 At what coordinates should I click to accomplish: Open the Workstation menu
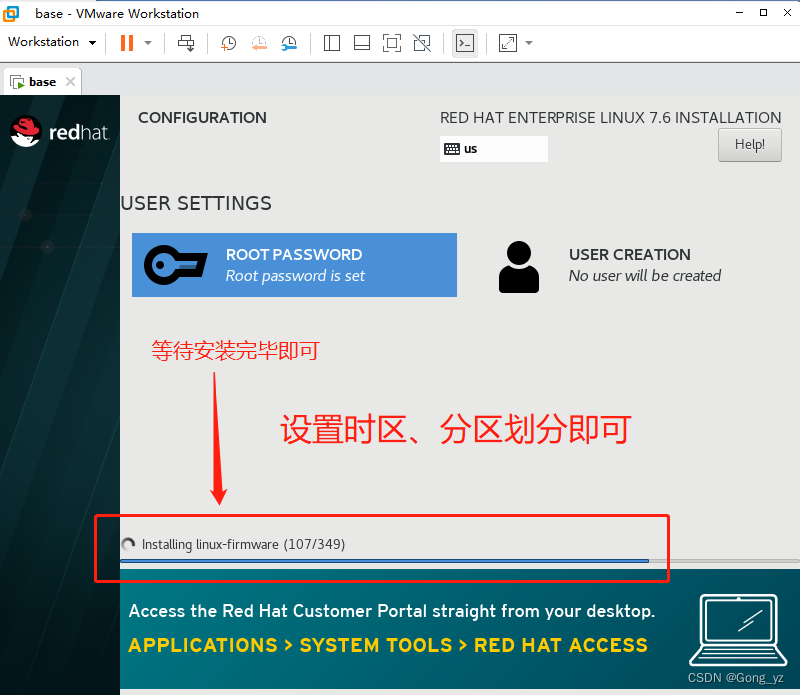coord(52,42)
